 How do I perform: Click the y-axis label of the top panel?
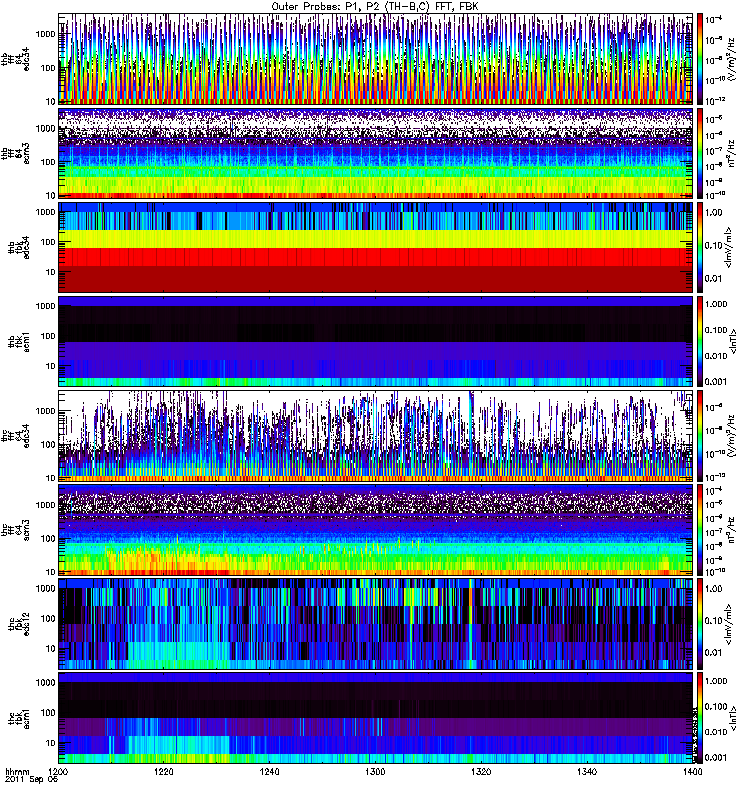point(17,58)
